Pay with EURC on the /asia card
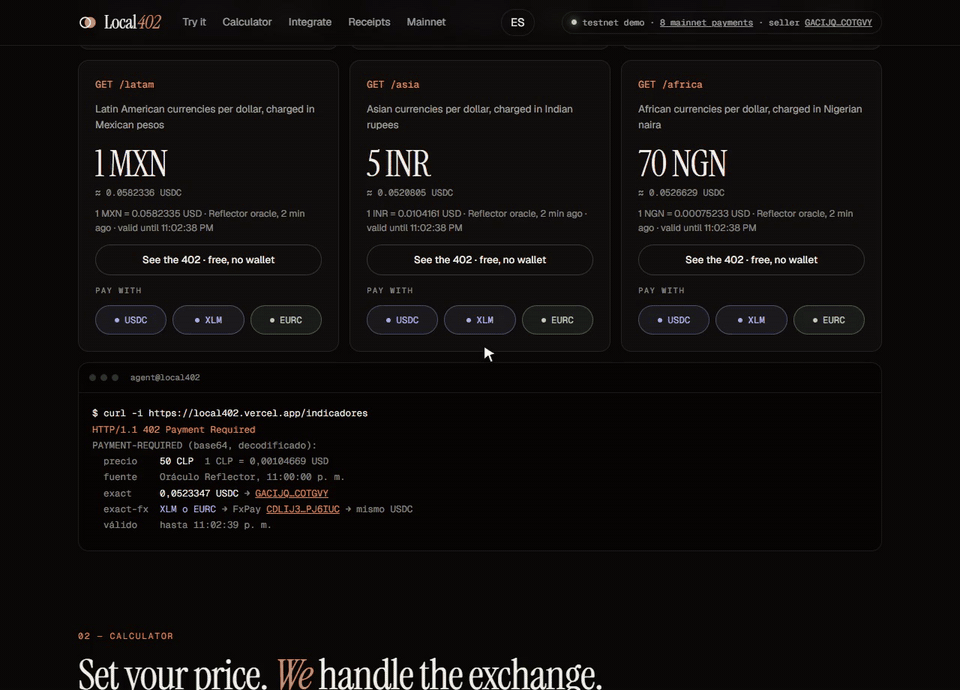960x690 pixels. pos(557,320)
